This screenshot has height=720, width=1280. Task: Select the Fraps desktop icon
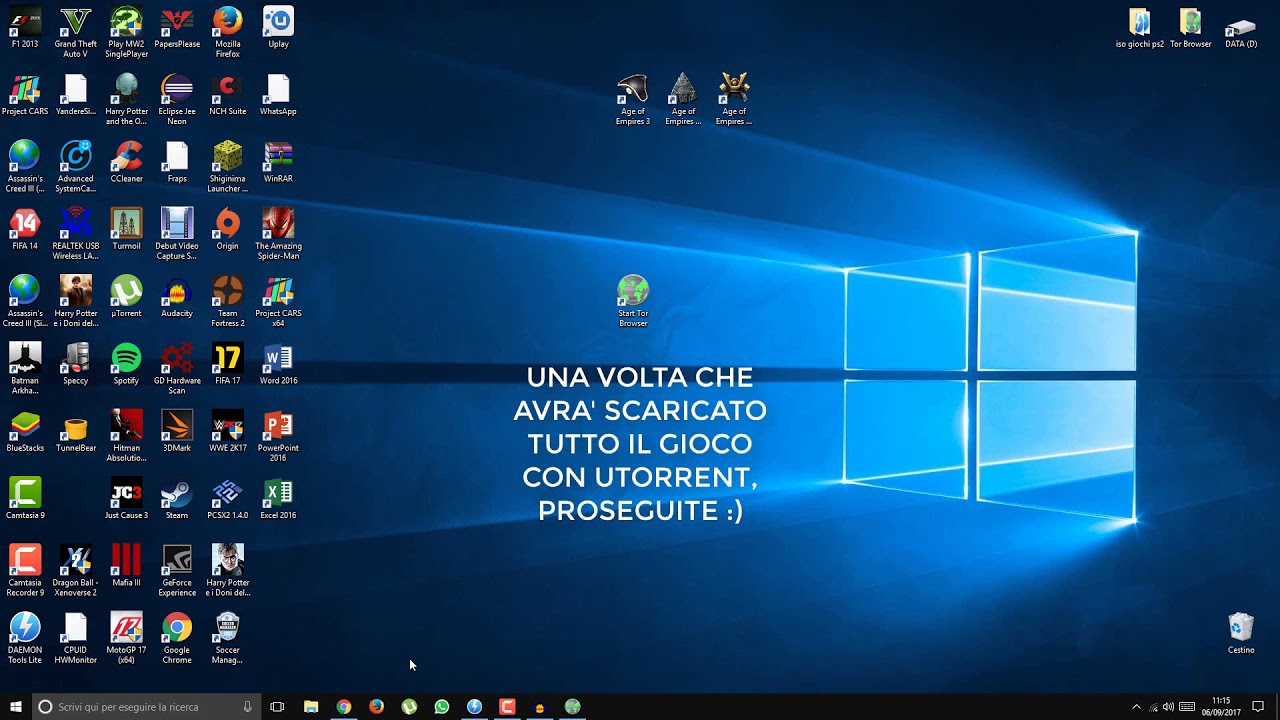coord(177,162)
